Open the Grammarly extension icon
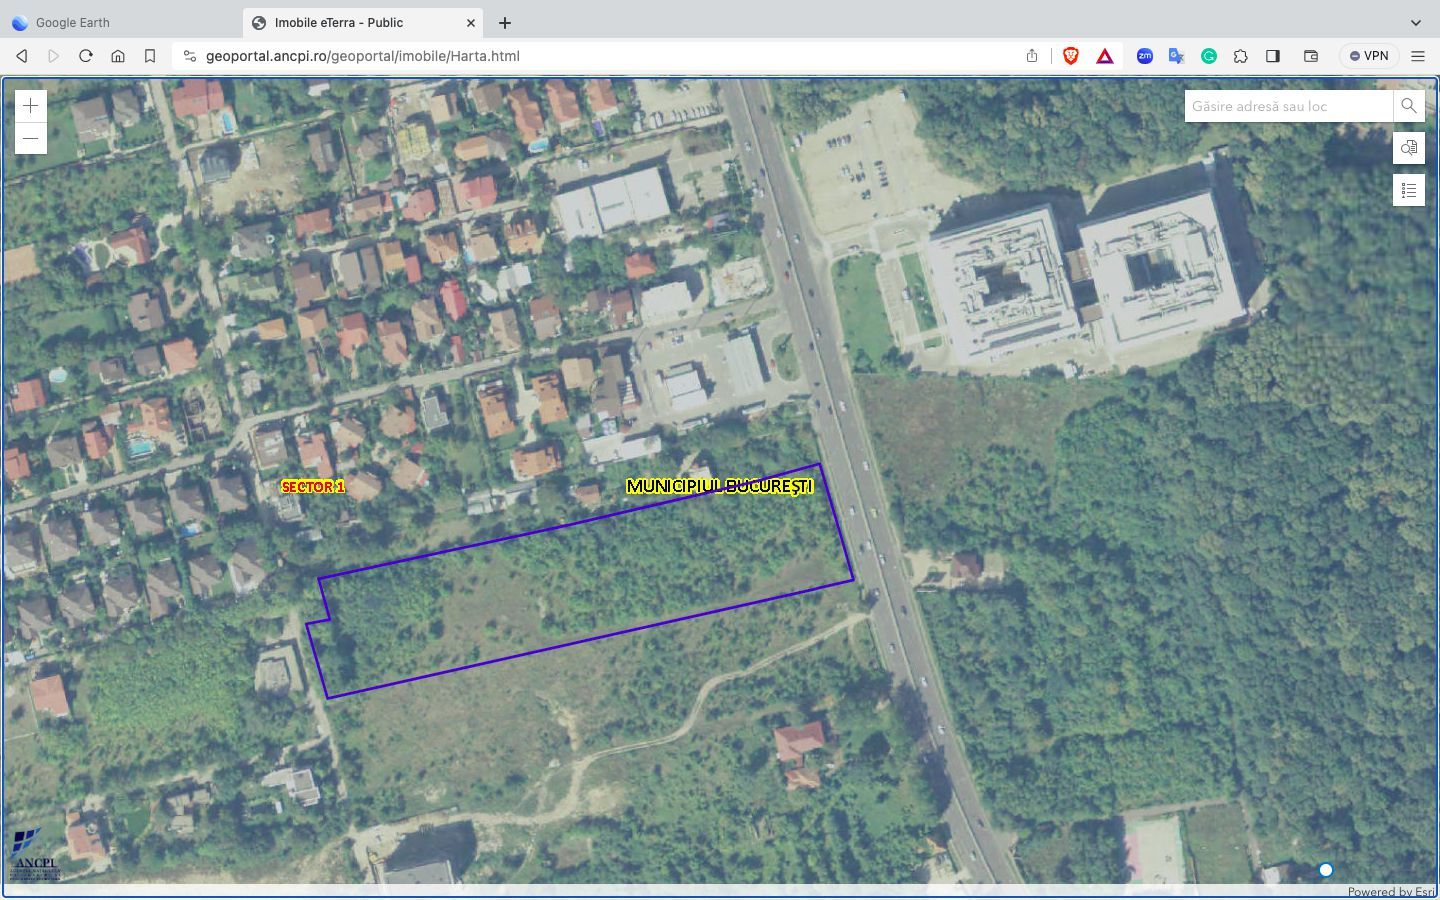Image resolution: width=1440 pixels, height=900 pixels. coord(1208,56)
